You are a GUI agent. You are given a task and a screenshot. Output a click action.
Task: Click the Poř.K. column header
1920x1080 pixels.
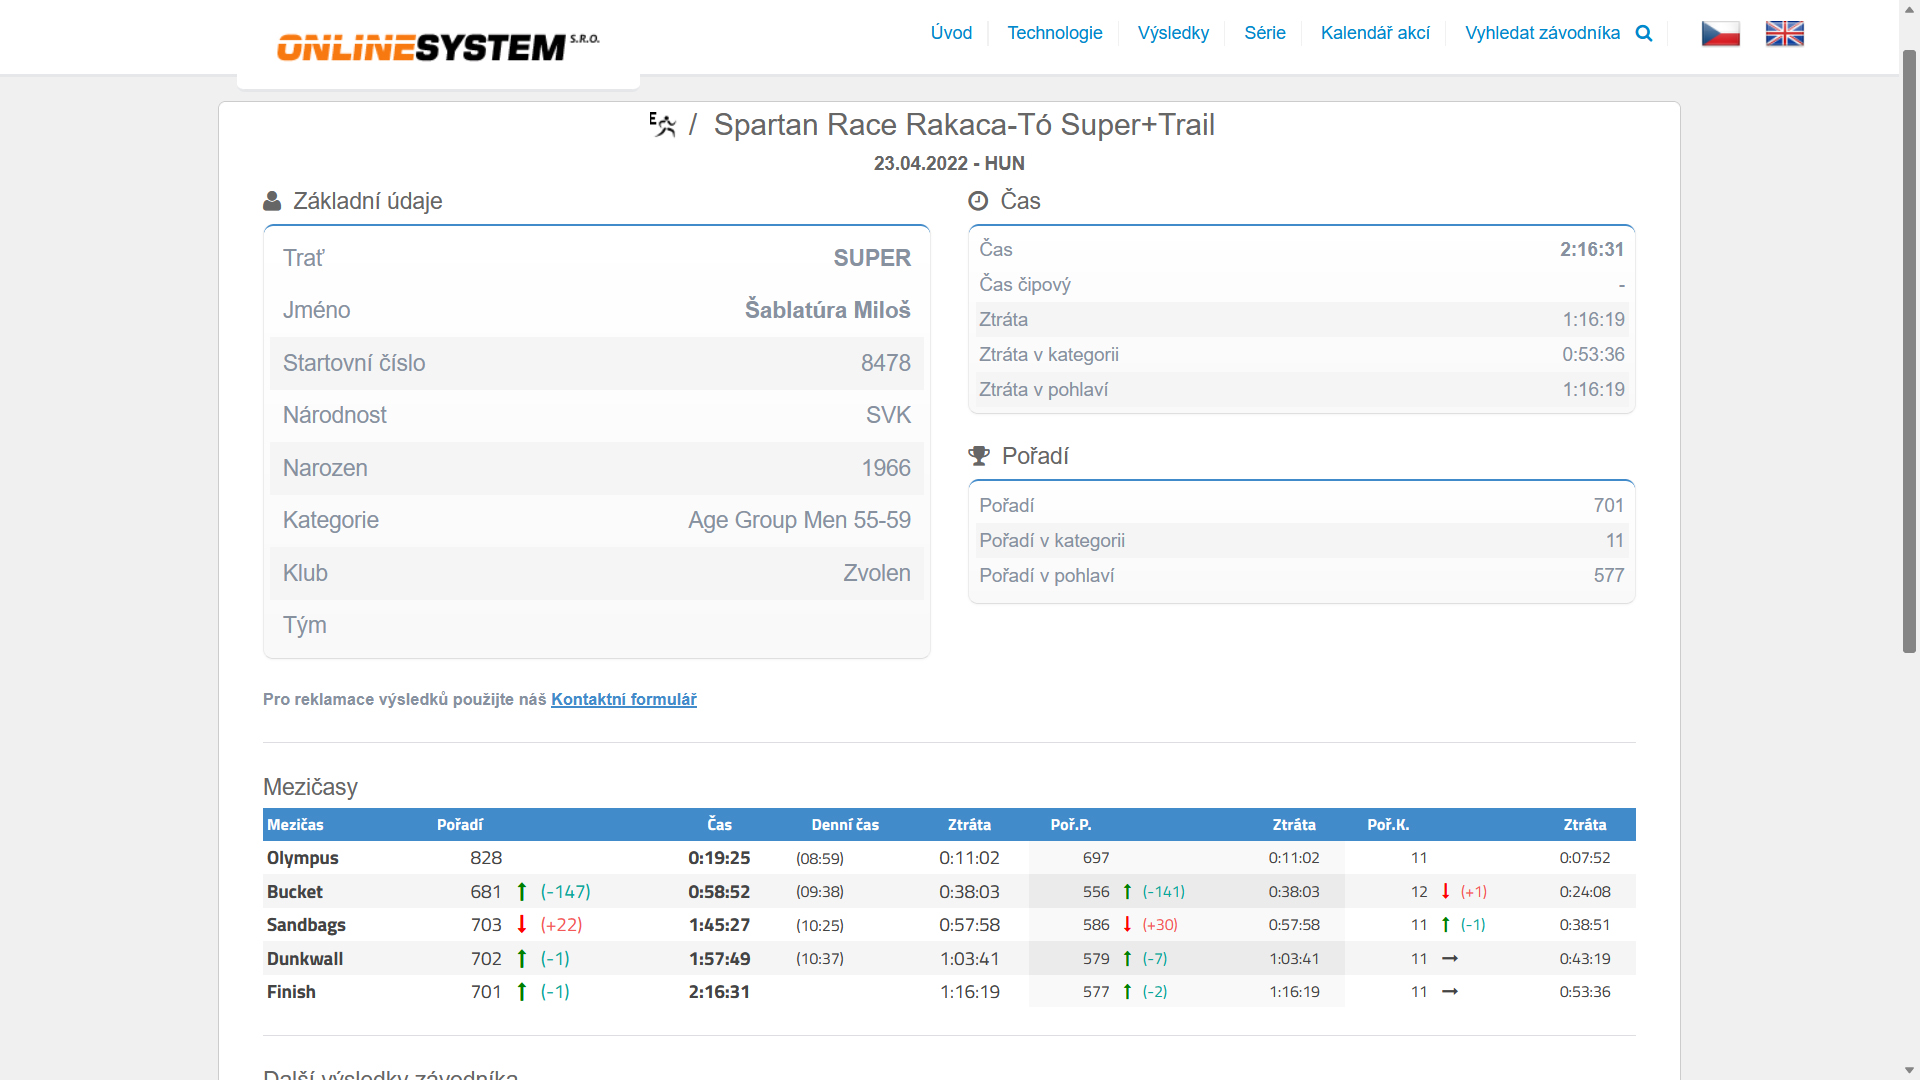click(1388, 825)
